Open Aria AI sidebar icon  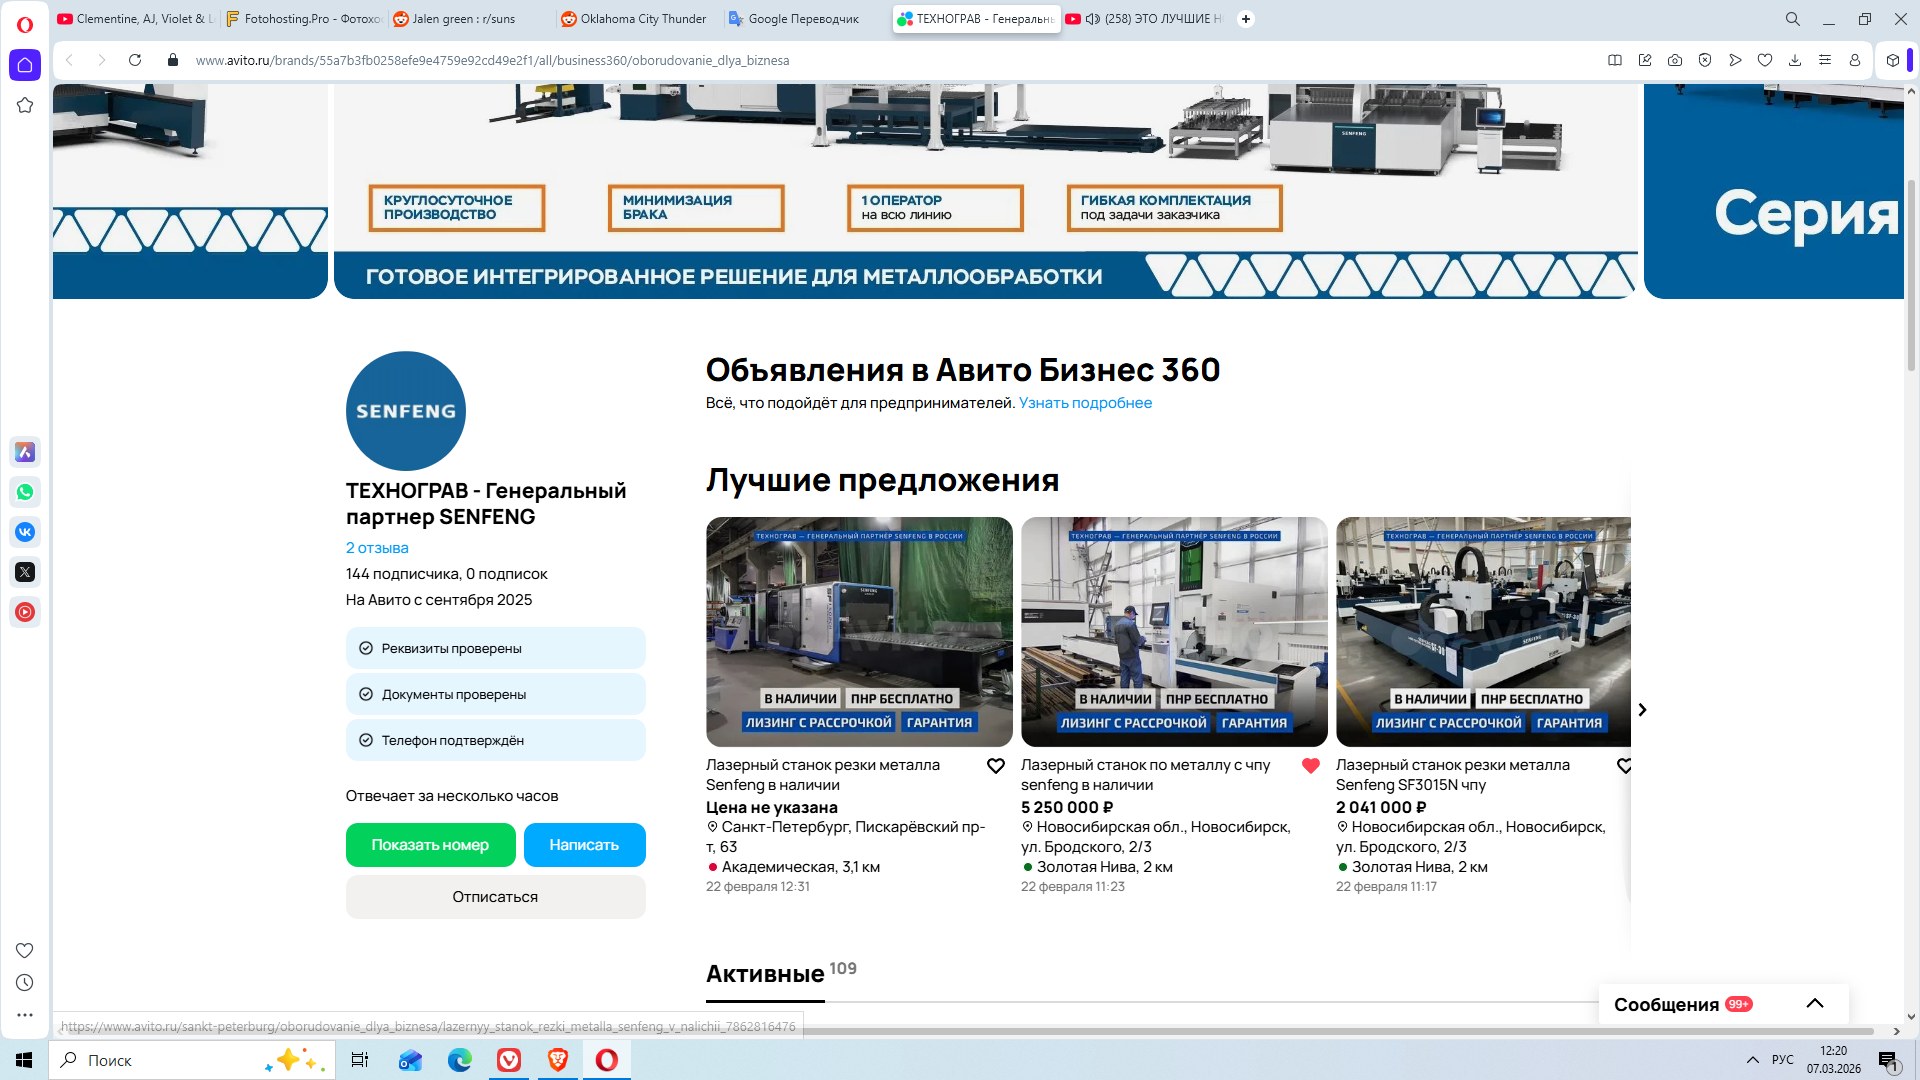(25, 452)
